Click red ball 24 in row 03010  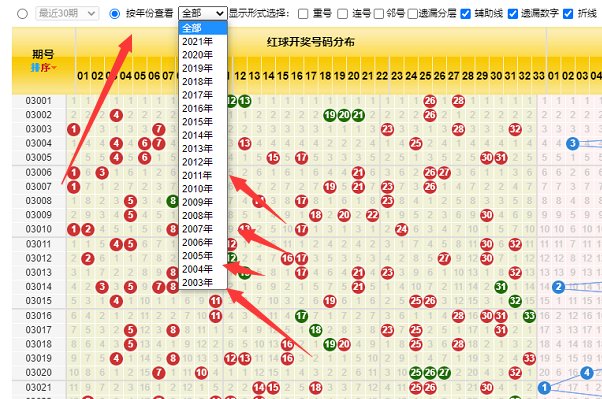tap(401, 230)
